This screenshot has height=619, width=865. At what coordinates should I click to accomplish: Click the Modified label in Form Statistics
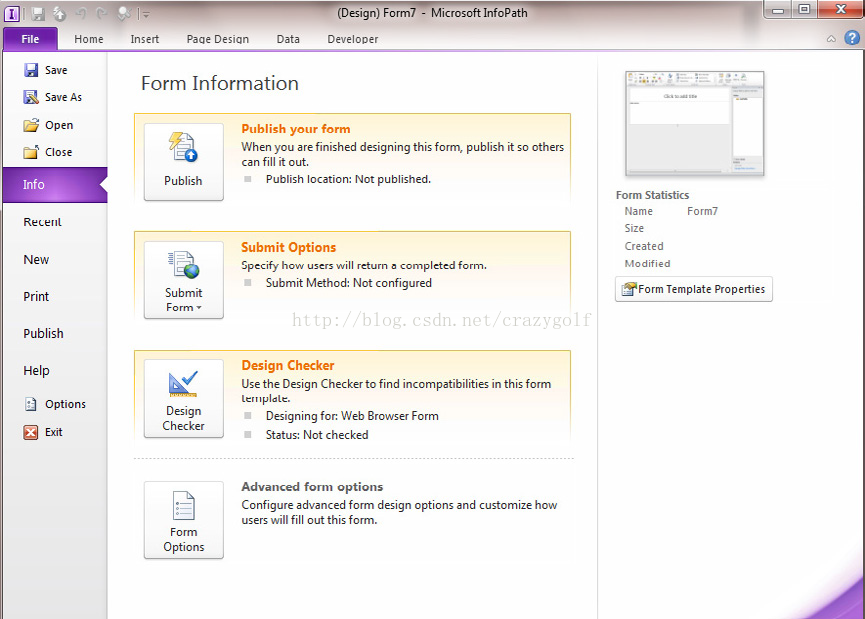point(647,264)
